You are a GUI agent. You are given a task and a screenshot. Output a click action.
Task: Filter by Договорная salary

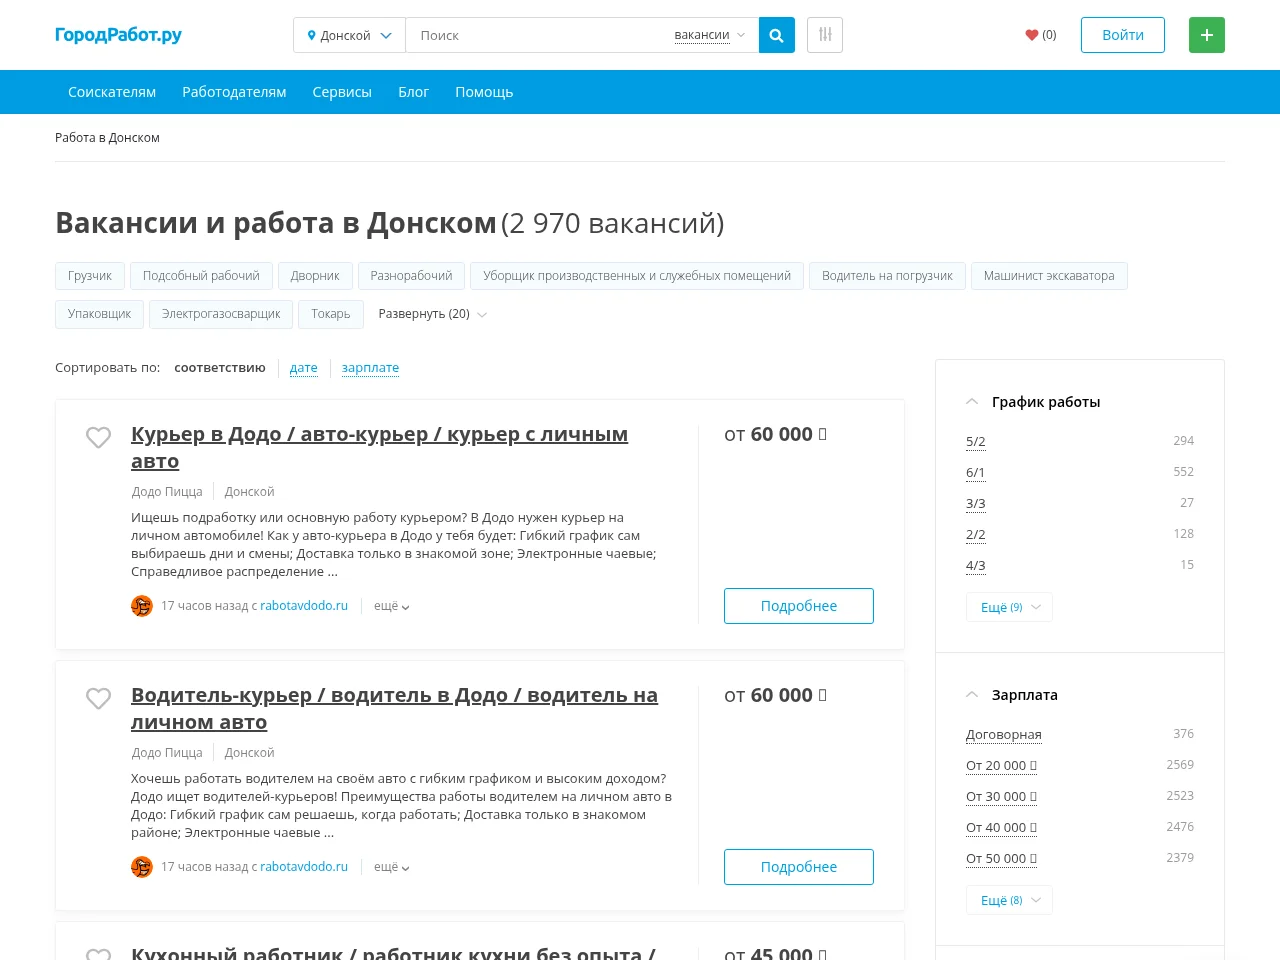1004,734
